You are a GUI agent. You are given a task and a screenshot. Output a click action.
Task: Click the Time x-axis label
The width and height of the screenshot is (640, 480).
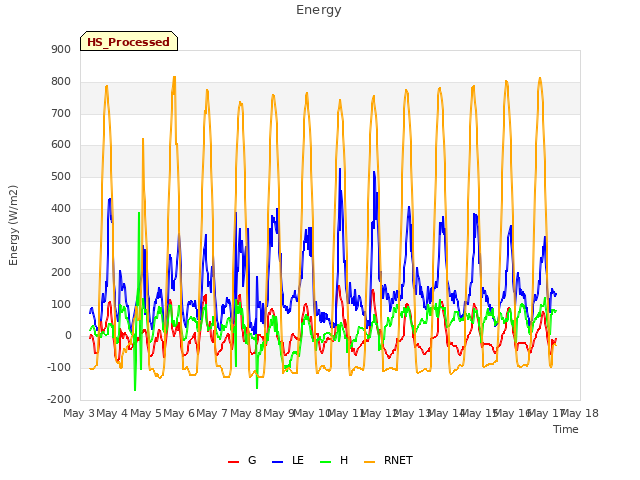566,429
